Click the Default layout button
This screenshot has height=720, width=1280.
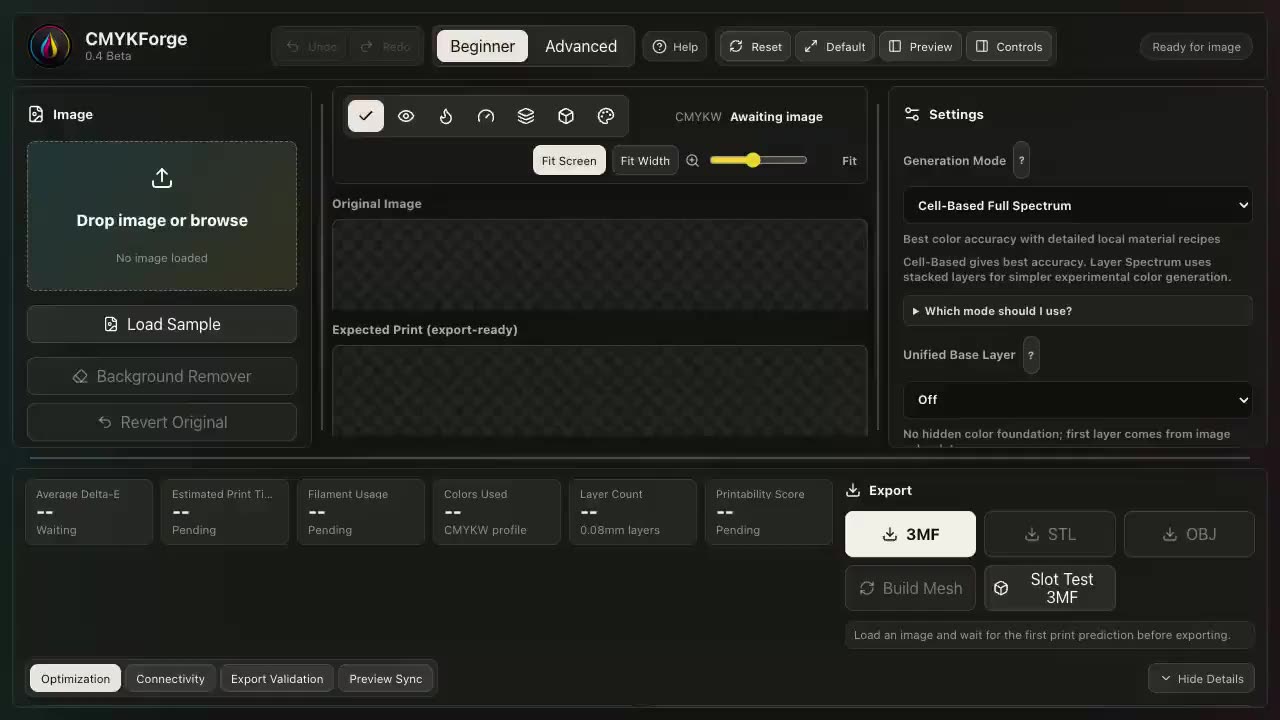(835, 46)
